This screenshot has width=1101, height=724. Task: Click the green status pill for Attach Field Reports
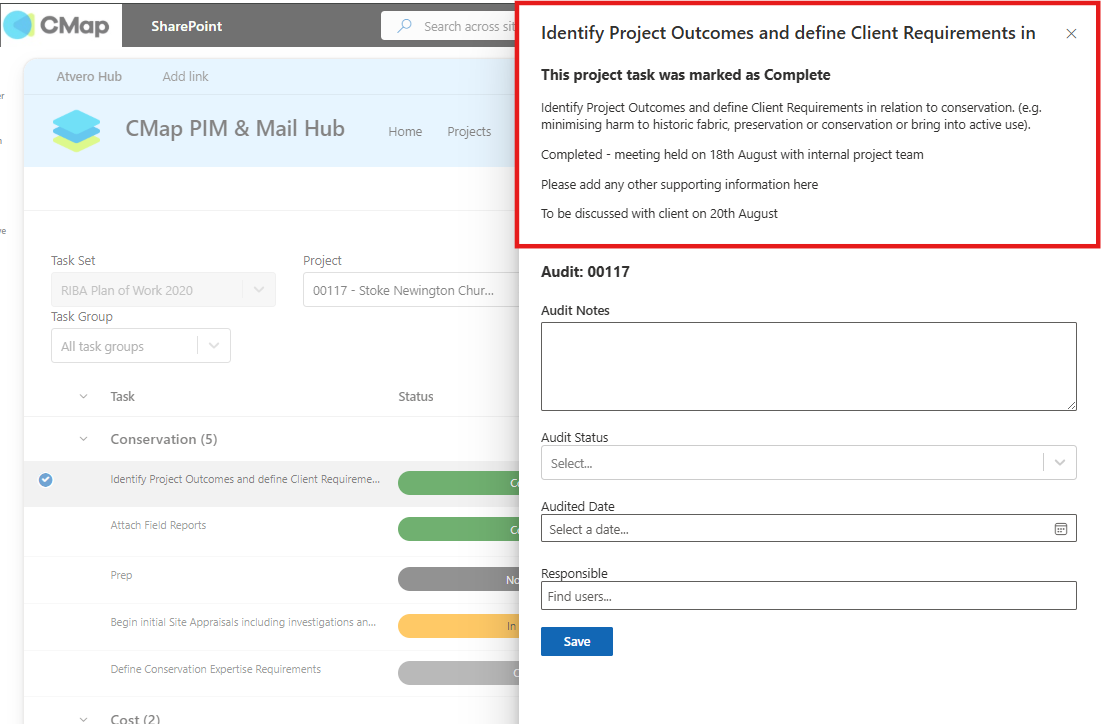coord(459,529)
